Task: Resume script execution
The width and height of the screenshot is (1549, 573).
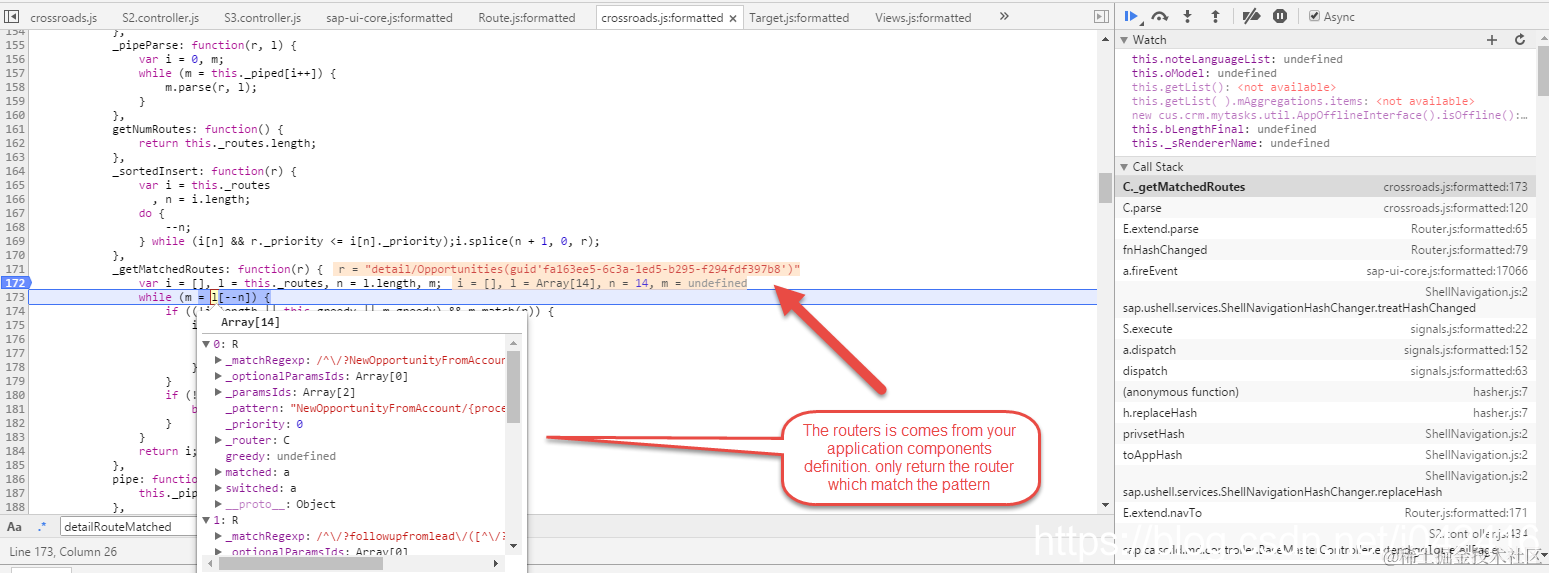Action: (x=1132, y=16)
